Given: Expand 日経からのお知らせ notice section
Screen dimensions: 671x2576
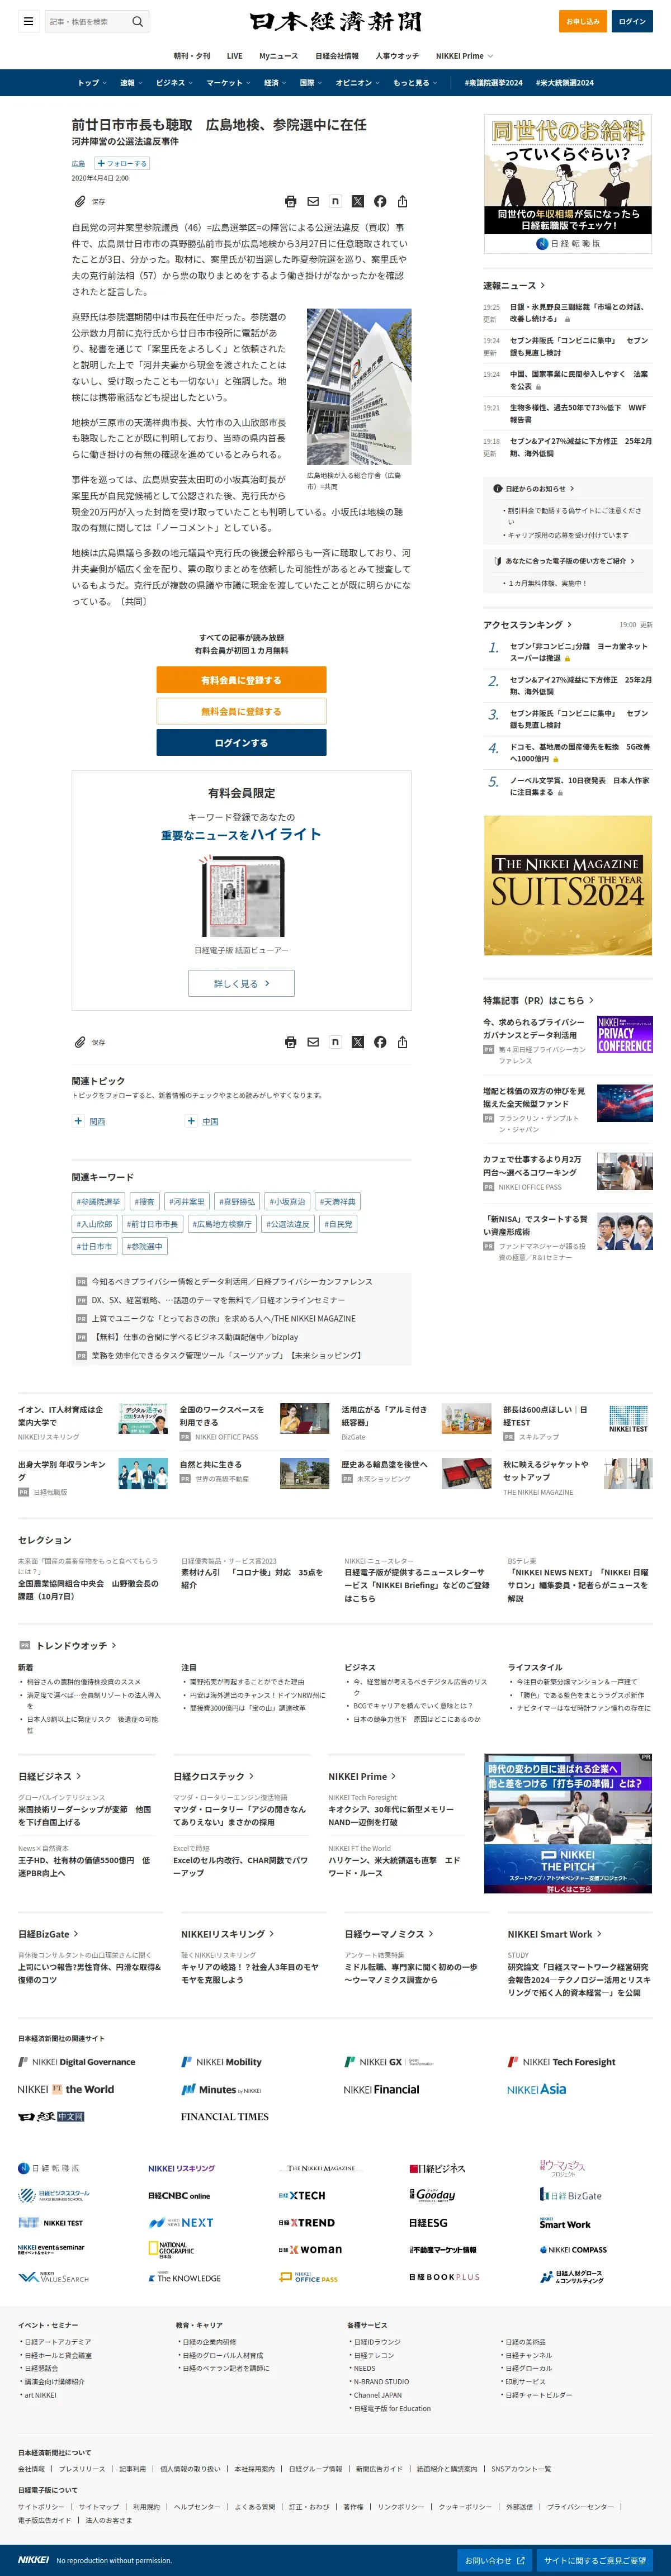Looking at the screenshot, I should tap(534, 488).
